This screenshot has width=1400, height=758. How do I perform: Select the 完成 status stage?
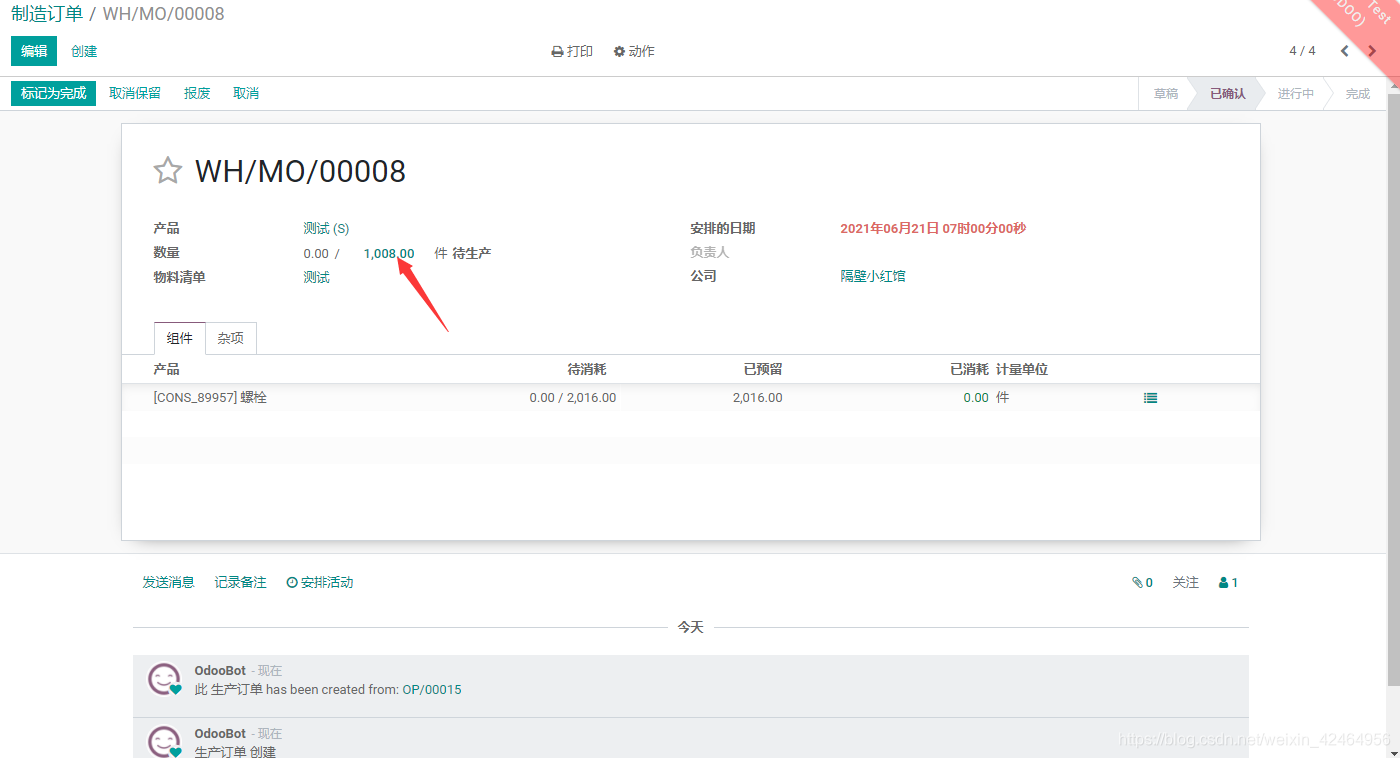[1357, 93]
